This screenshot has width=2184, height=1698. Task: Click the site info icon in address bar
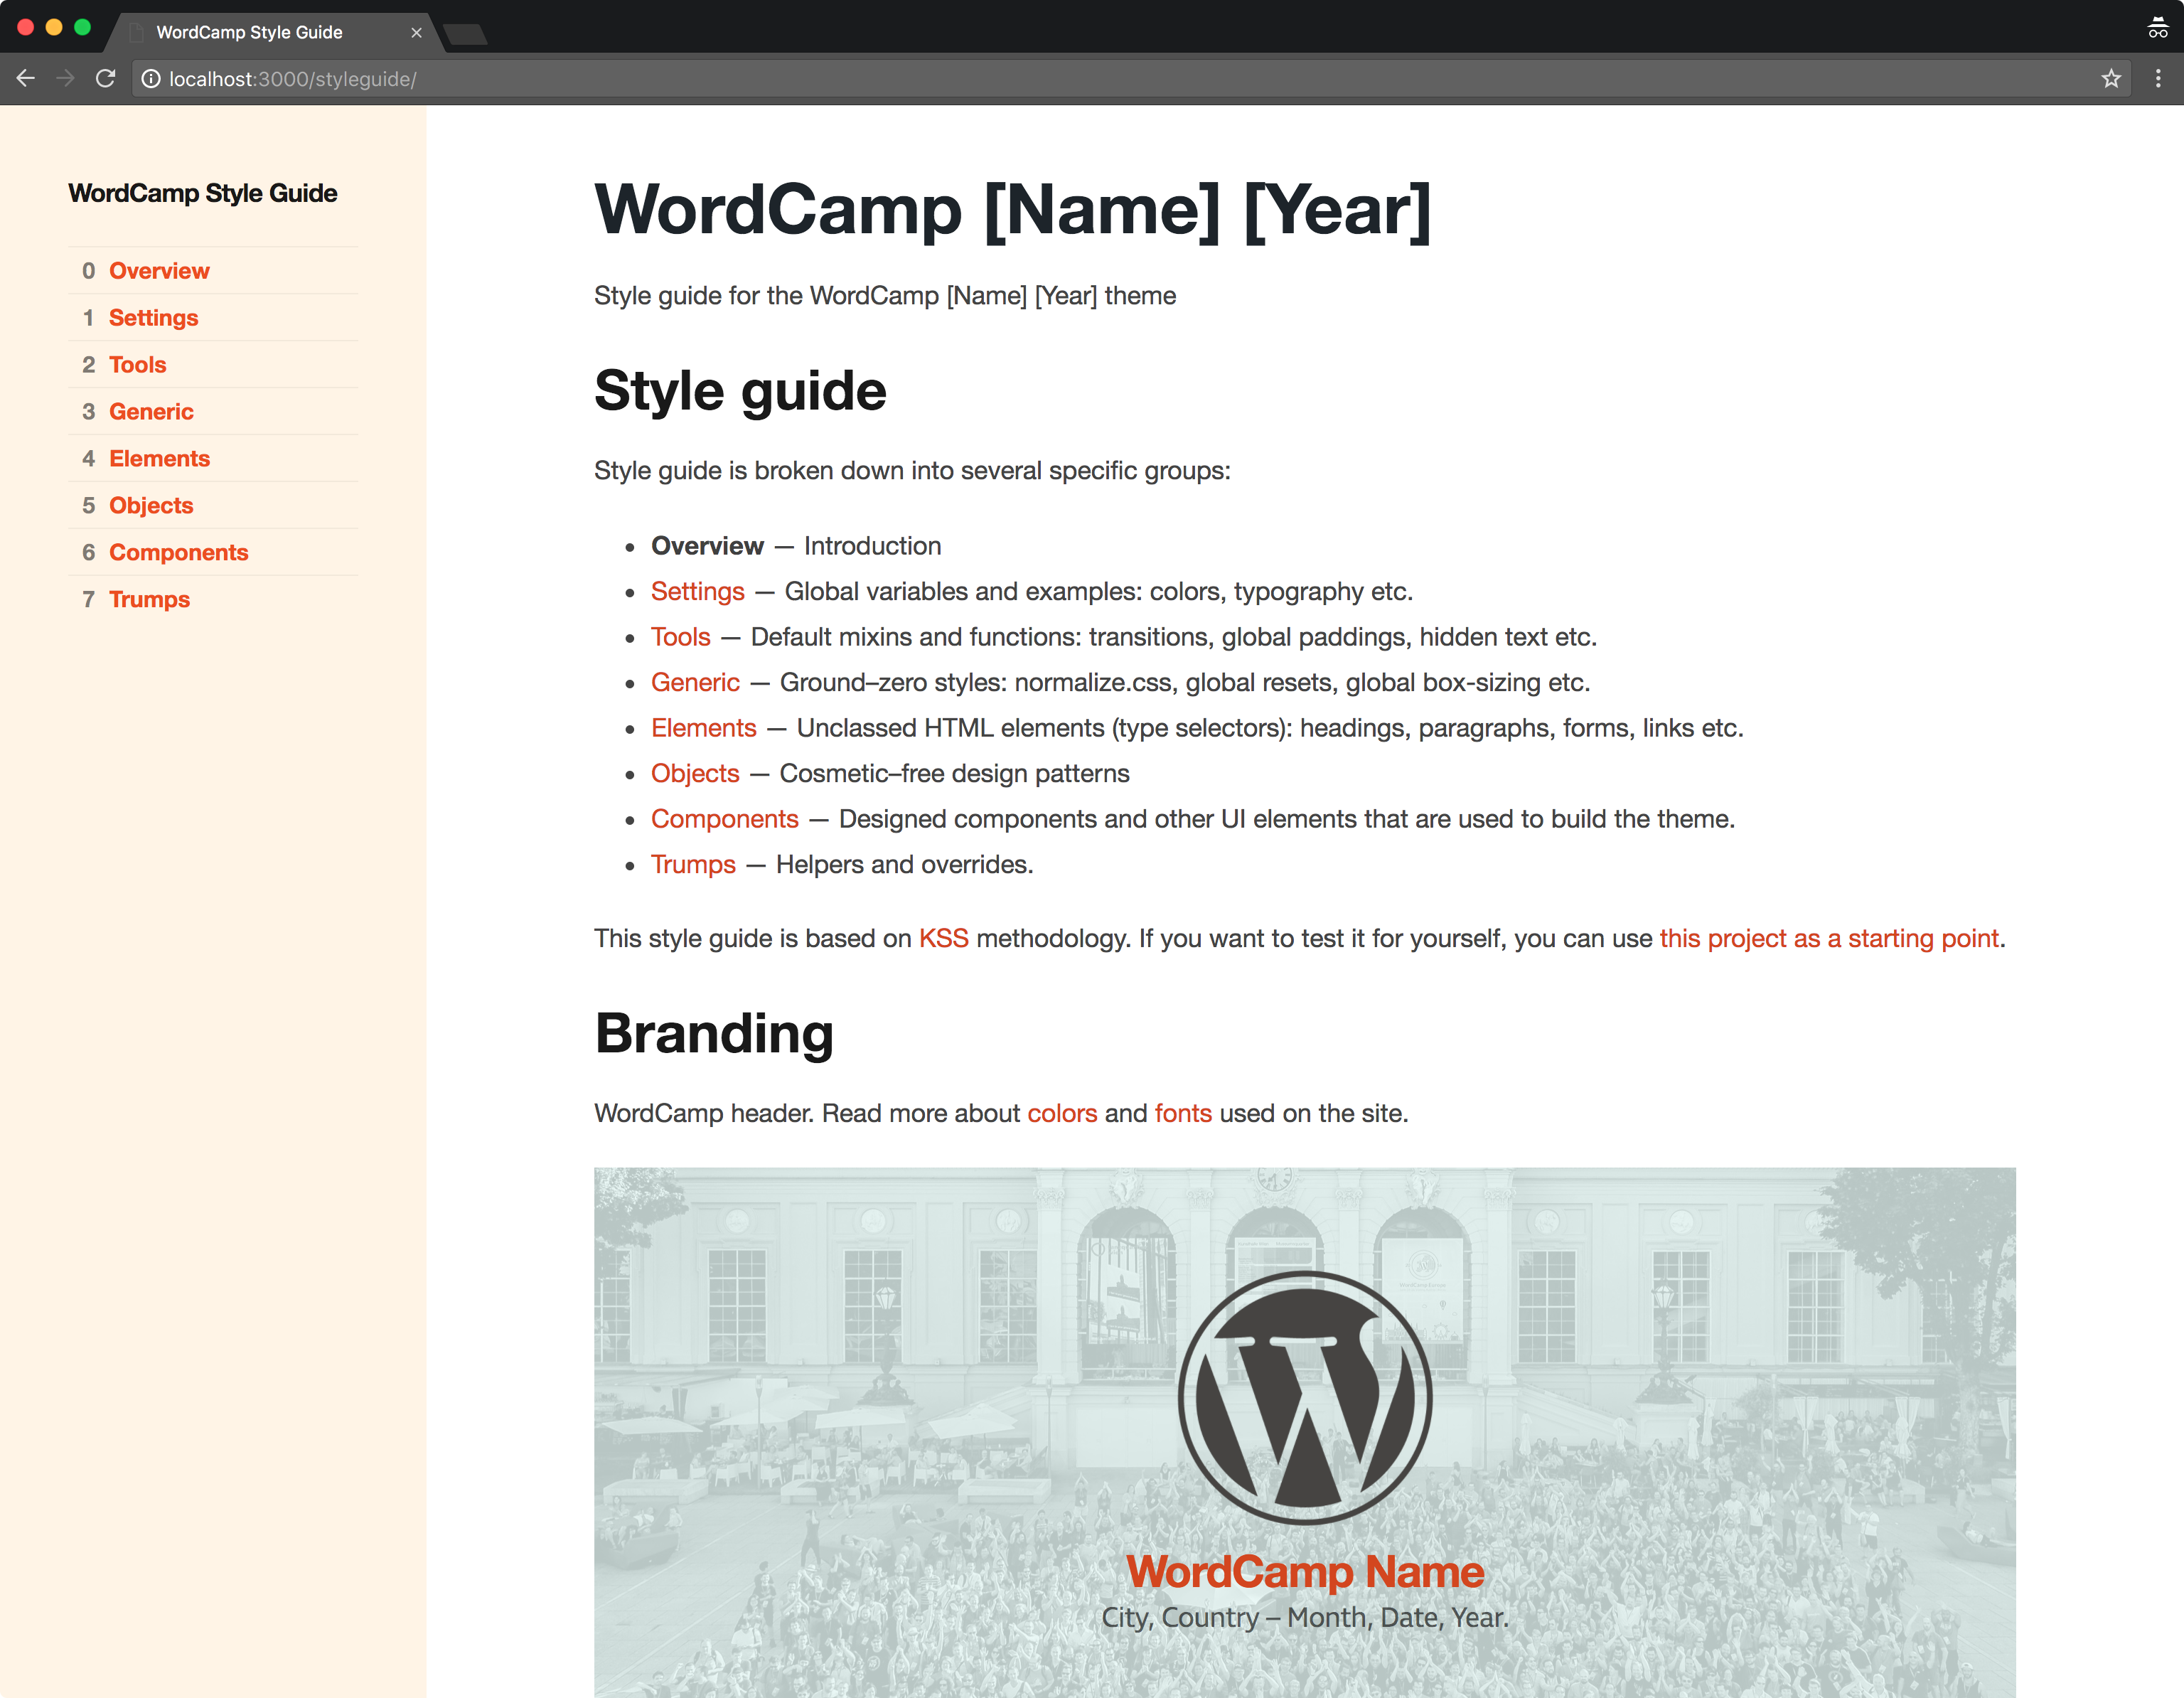point(151,79)
